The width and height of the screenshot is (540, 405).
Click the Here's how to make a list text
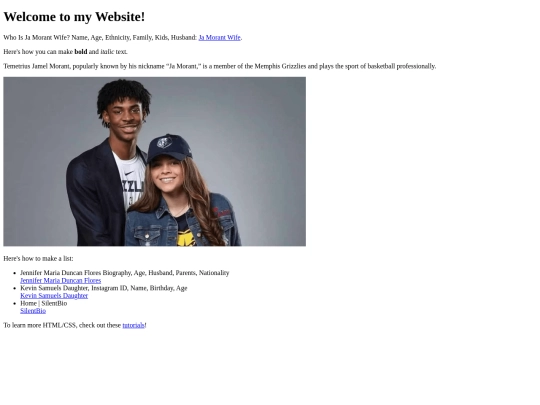pyautogui.click(x=38, y=259)
